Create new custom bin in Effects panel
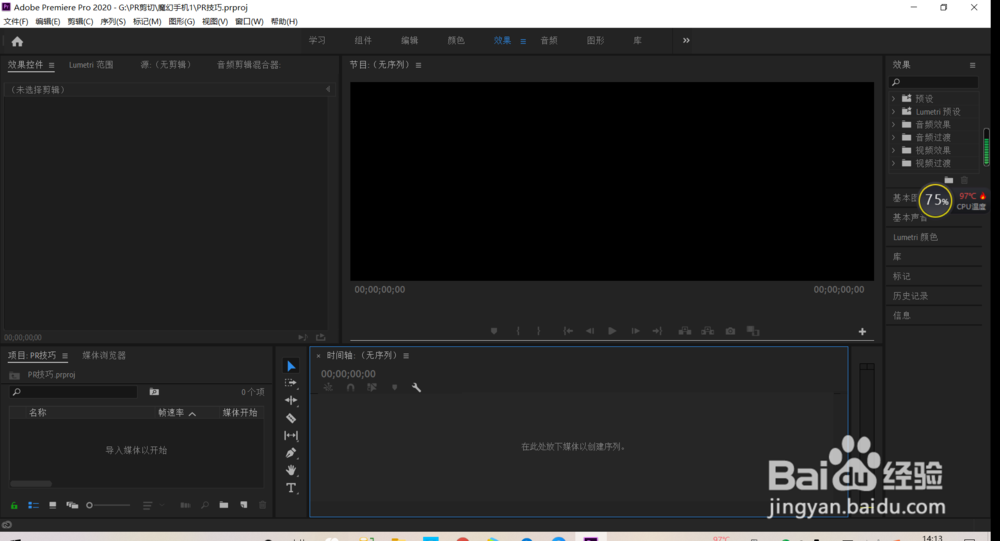This screenshot has height=541, width=1000. click(949, 181)
